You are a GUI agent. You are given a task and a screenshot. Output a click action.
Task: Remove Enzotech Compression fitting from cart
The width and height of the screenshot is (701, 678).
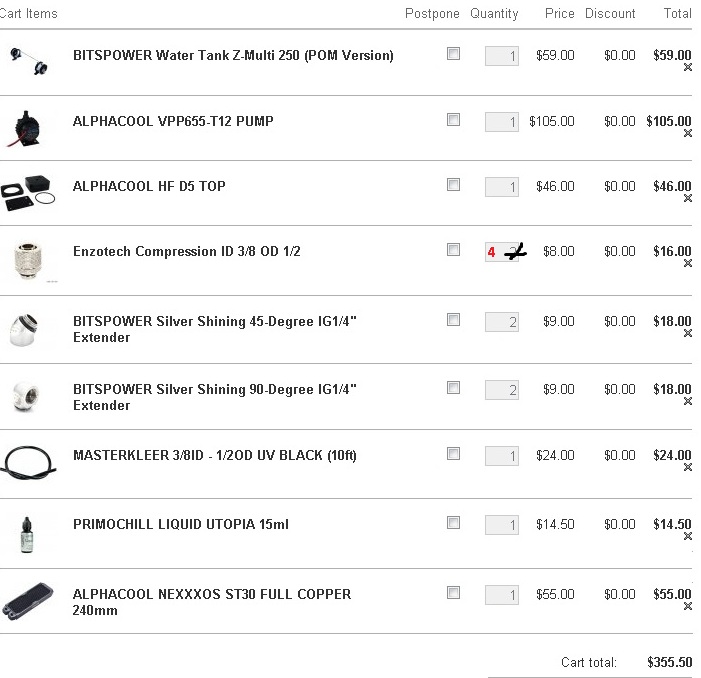(x=688, y=263)
